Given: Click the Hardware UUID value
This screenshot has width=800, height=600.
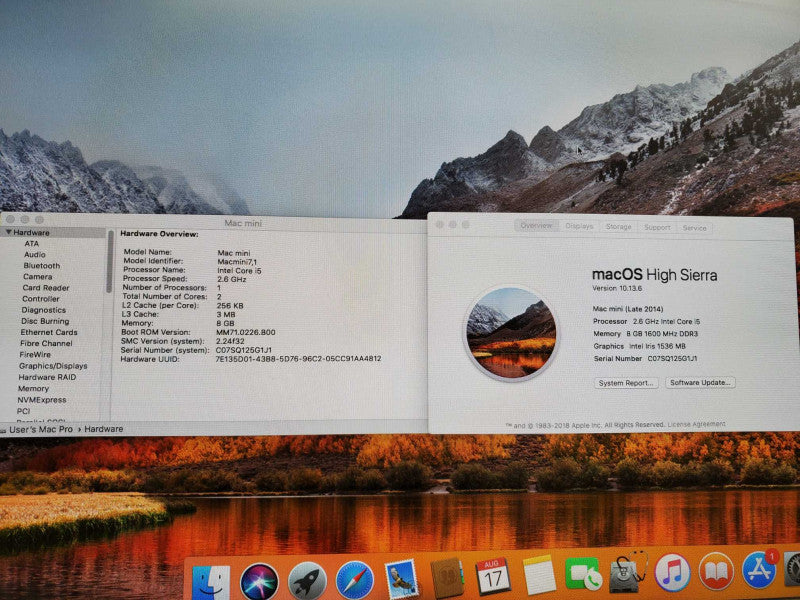Looking at the screenshot, I should pyautogui.click(x=298, y=359).
